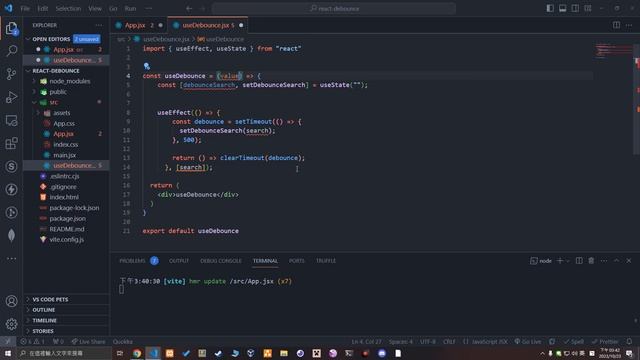Open Customize Layout button
This screenshot has width=640, height=360.
point(588,8)
